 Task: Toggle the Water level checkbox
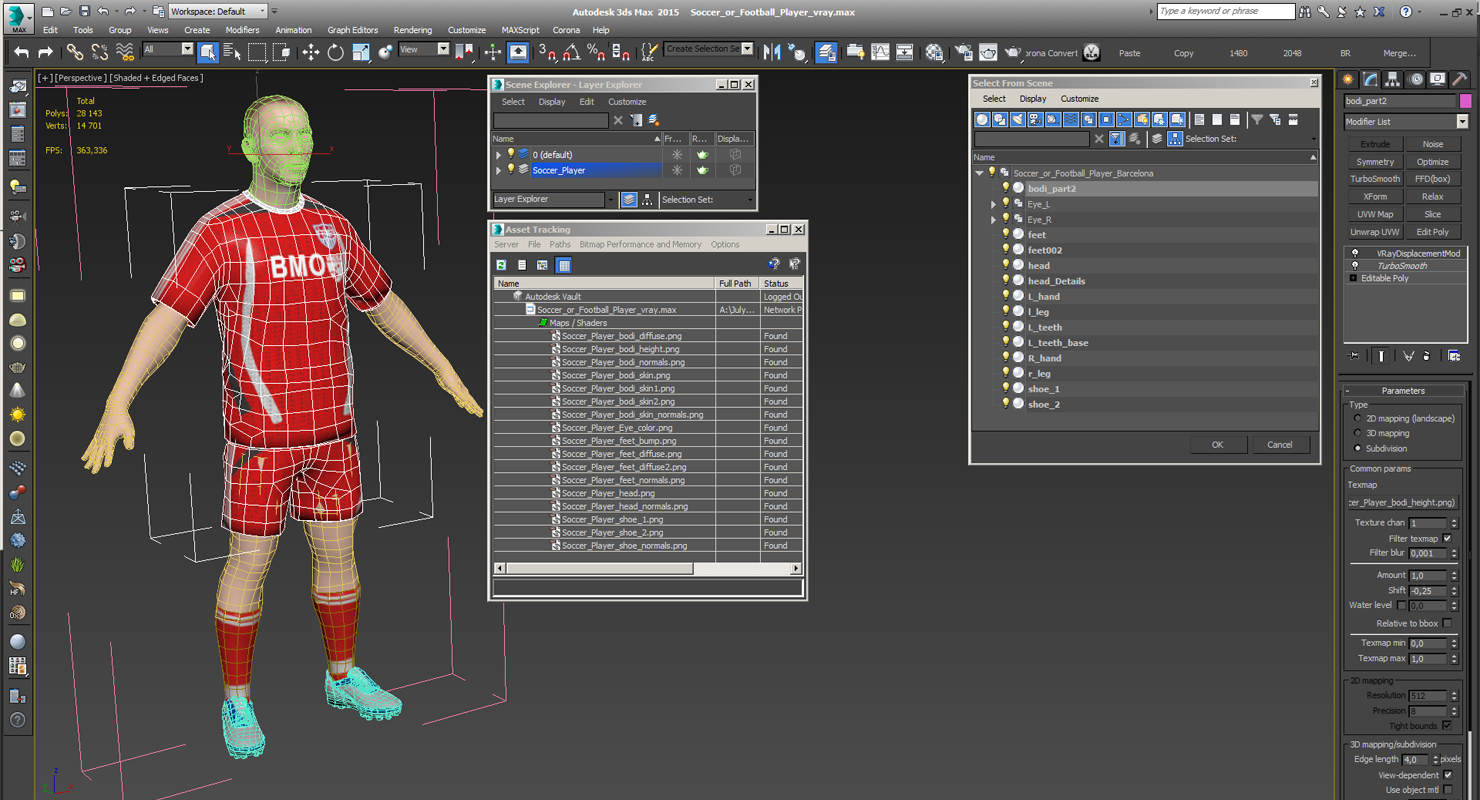coord(1402,605)
